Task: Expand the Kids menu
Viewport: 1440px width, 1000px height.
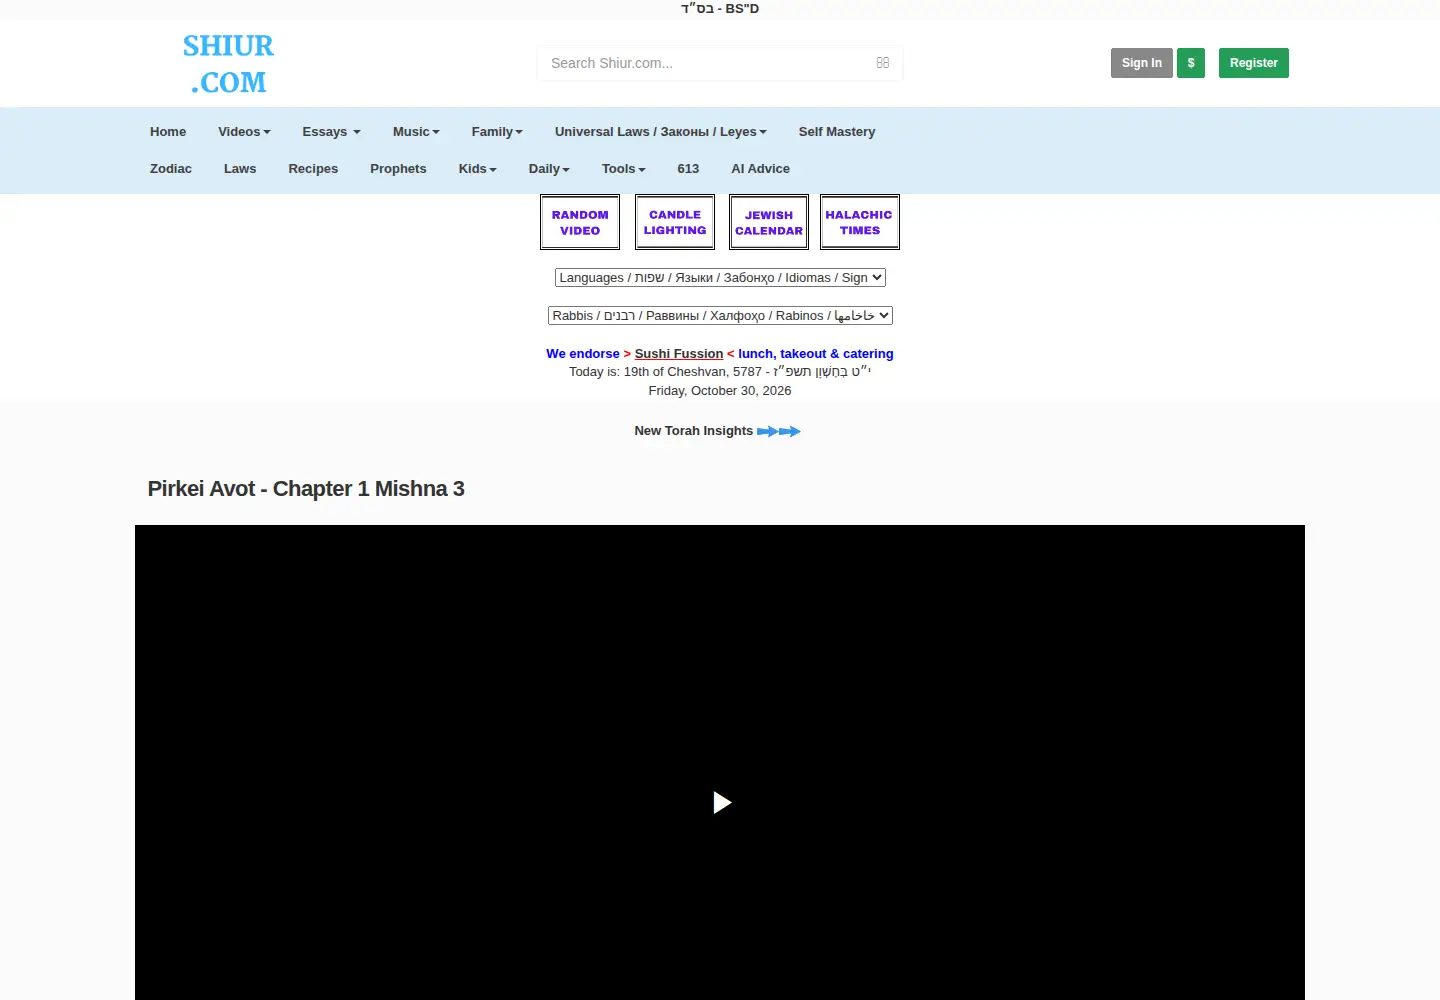Action: point(477,169)
